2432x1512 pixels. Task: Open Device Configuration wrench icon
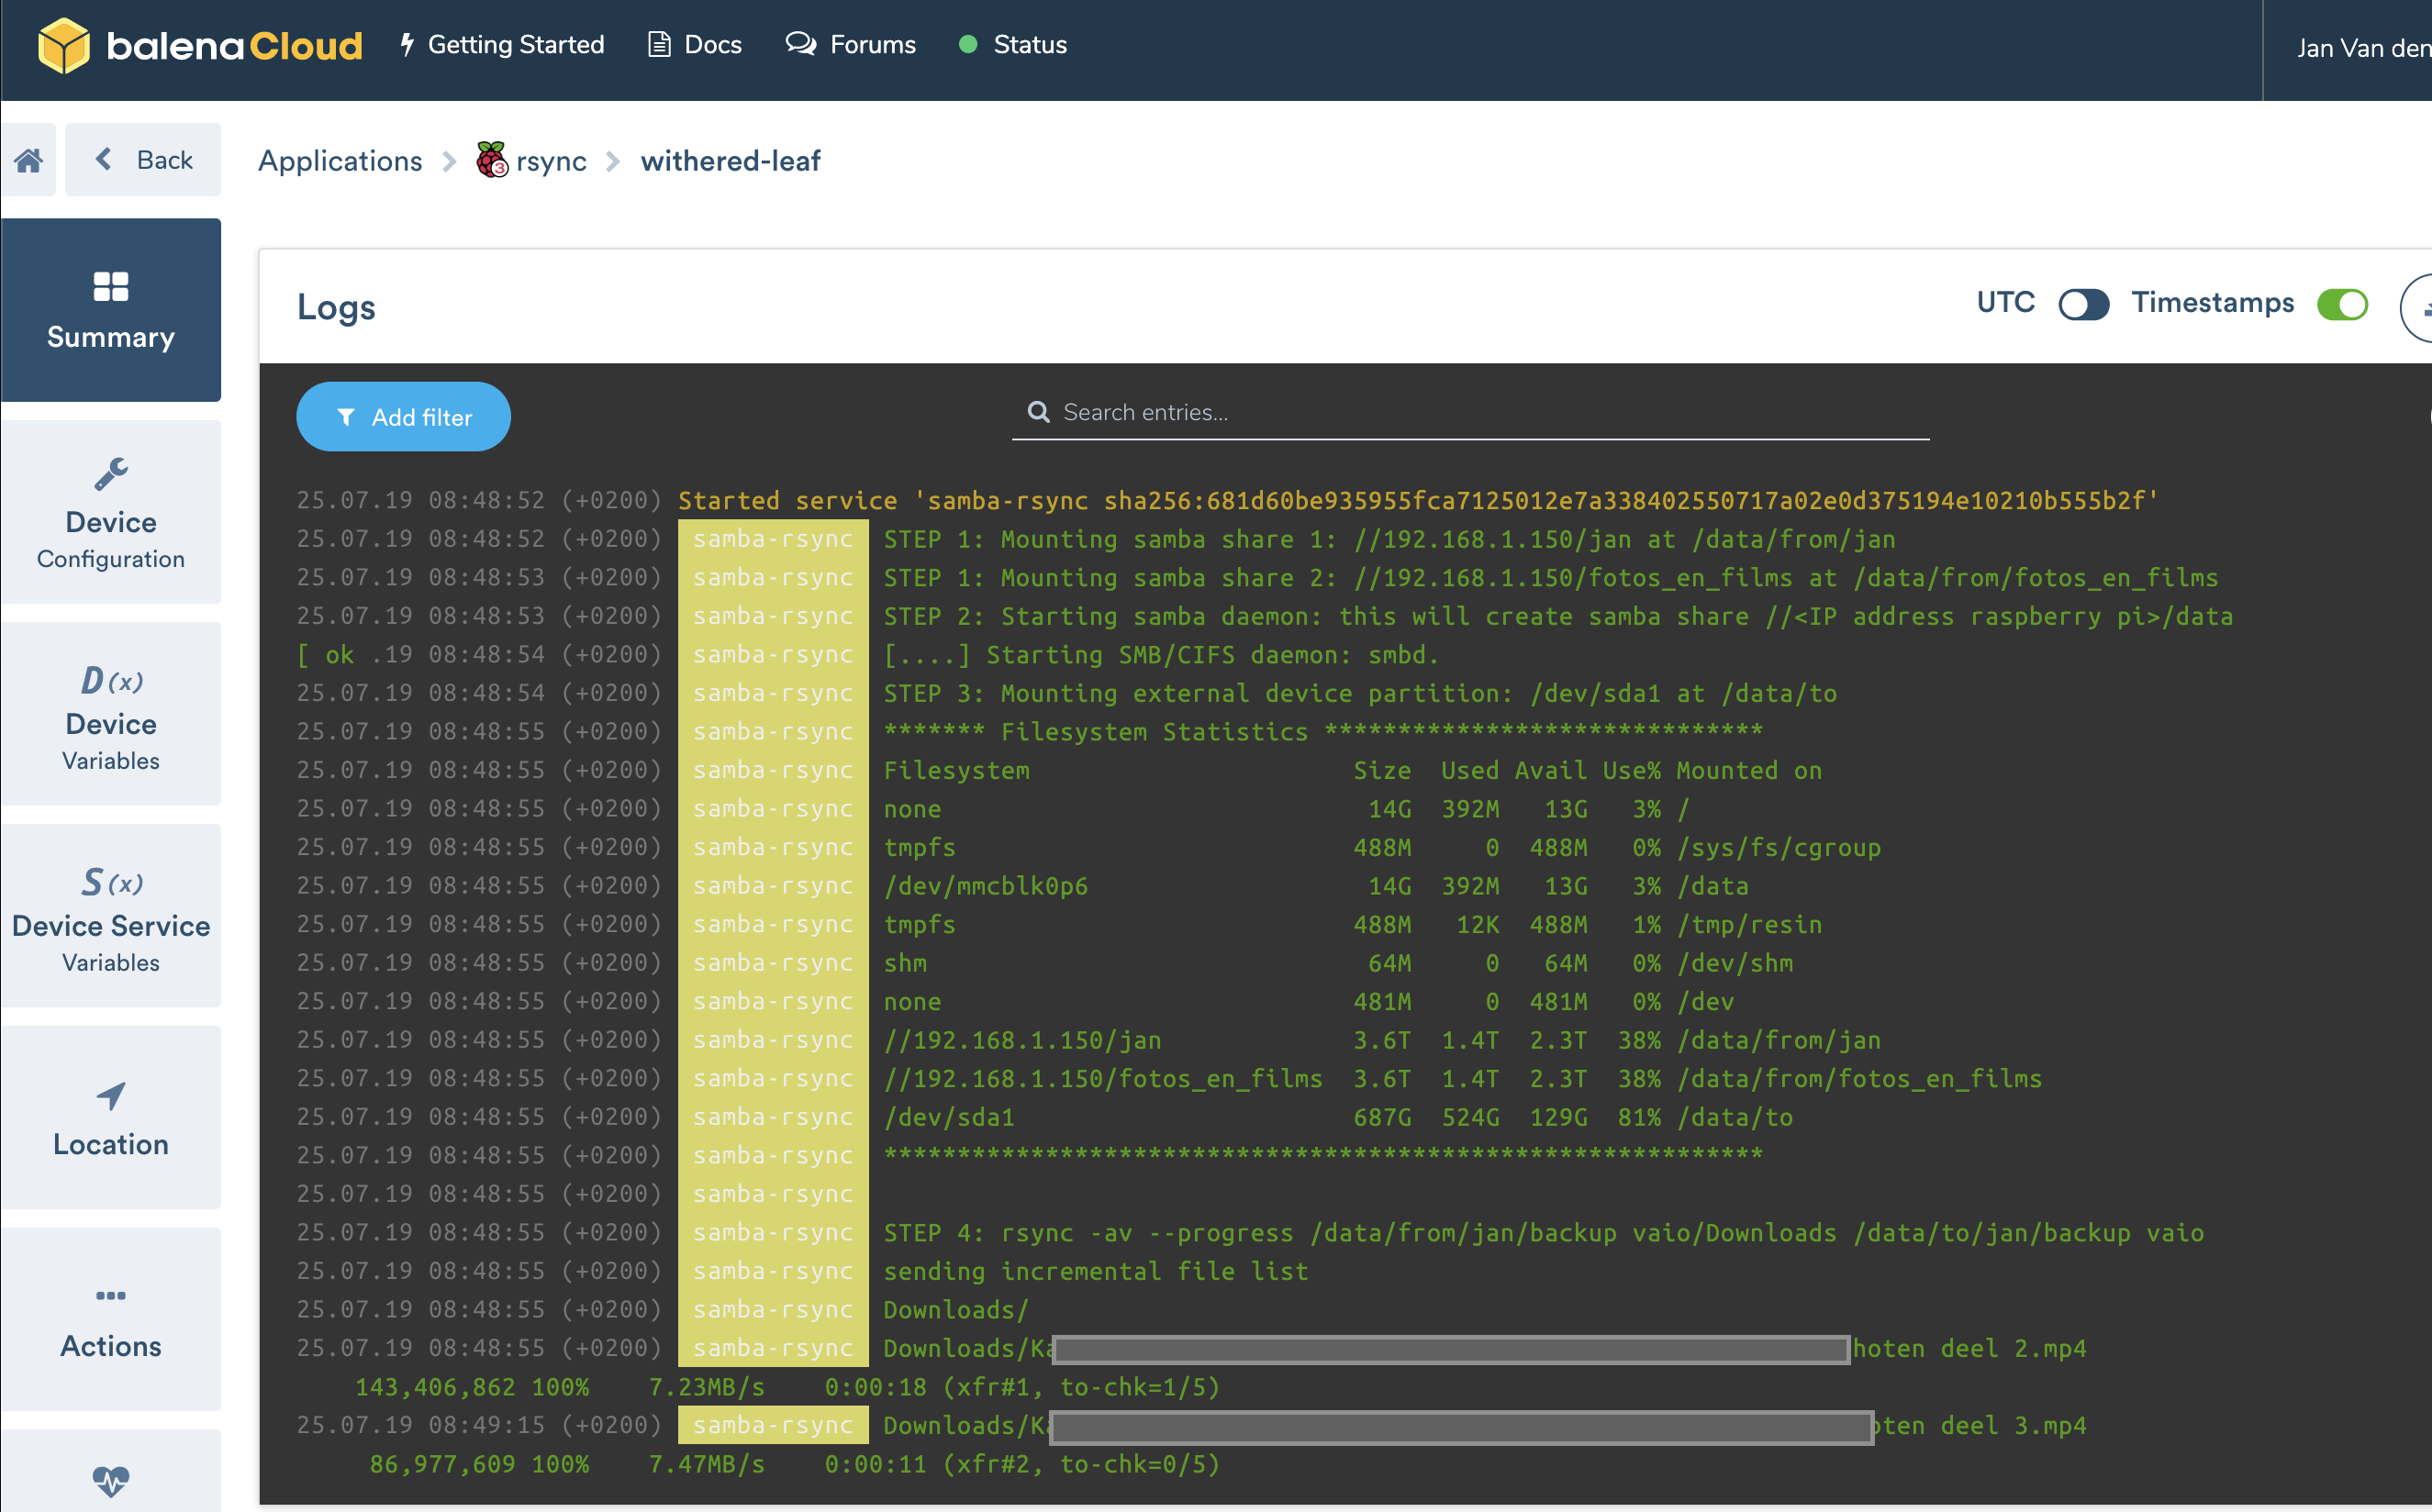110,474
